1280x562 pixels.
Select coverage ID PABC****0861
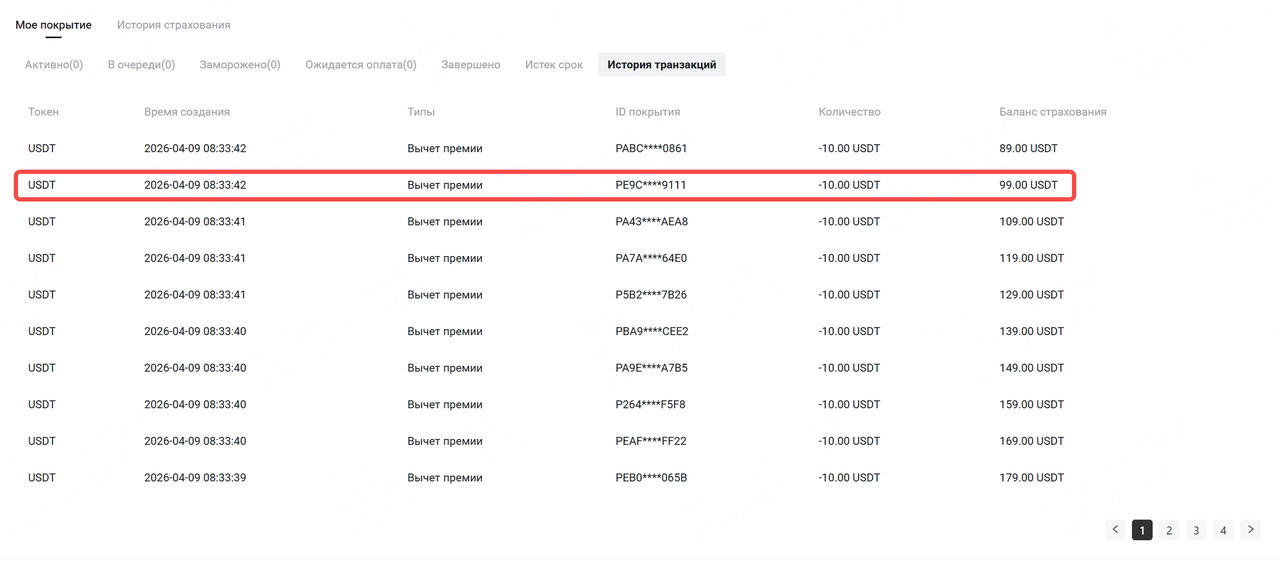(651, 148)
